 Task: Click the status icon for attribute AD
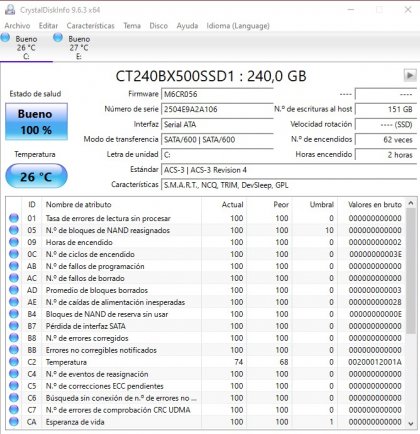pos(14,290)
